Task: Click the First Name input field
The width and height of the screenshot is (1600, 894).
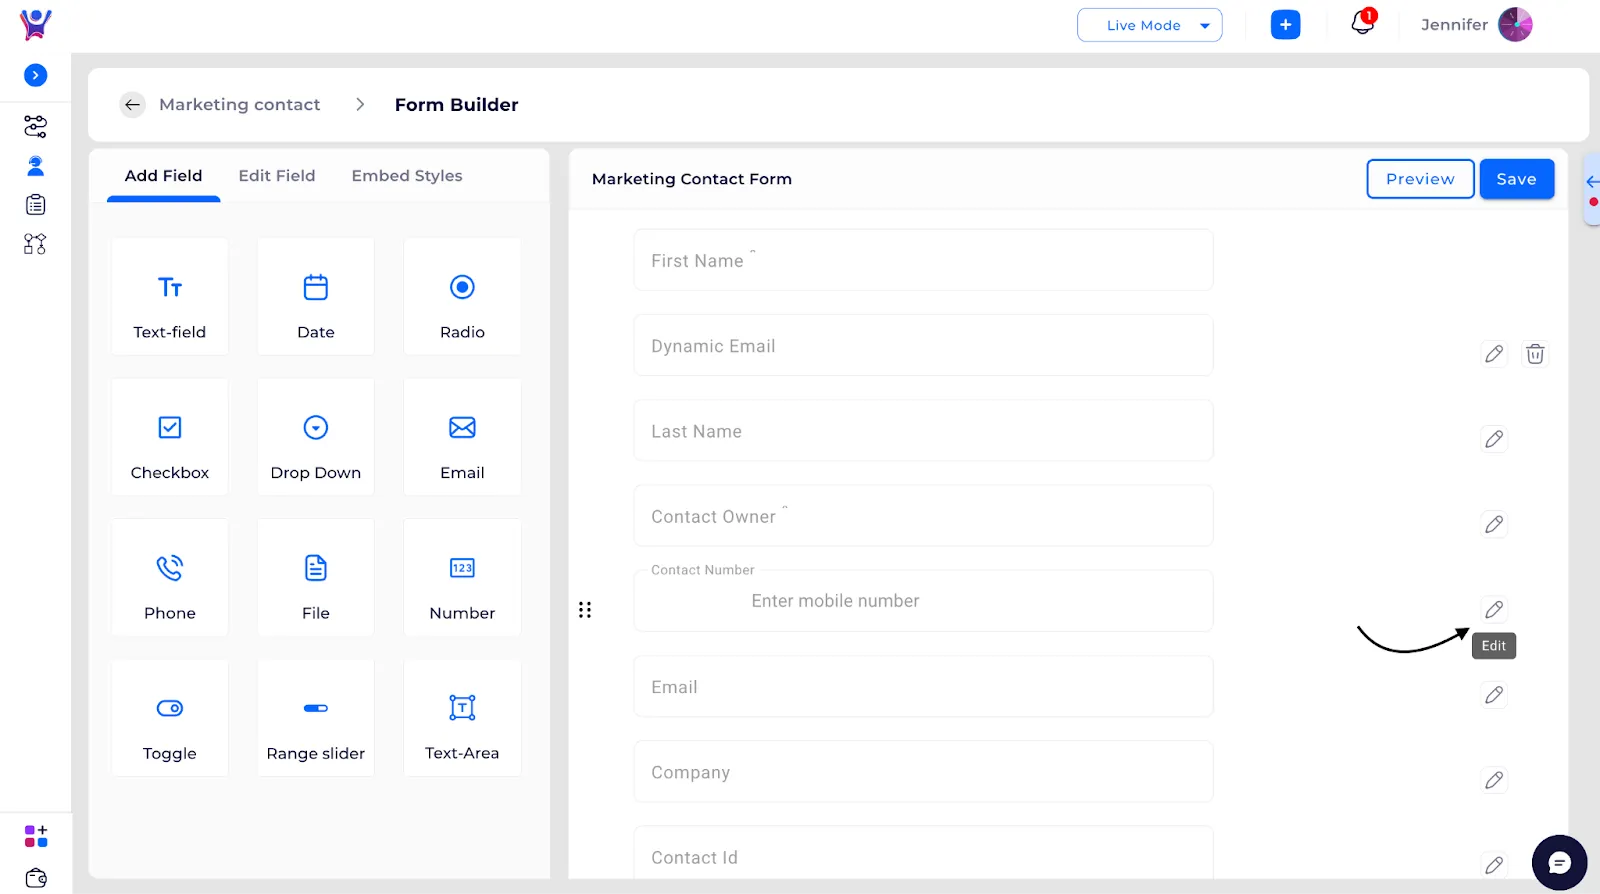Action: pos(923,260)
